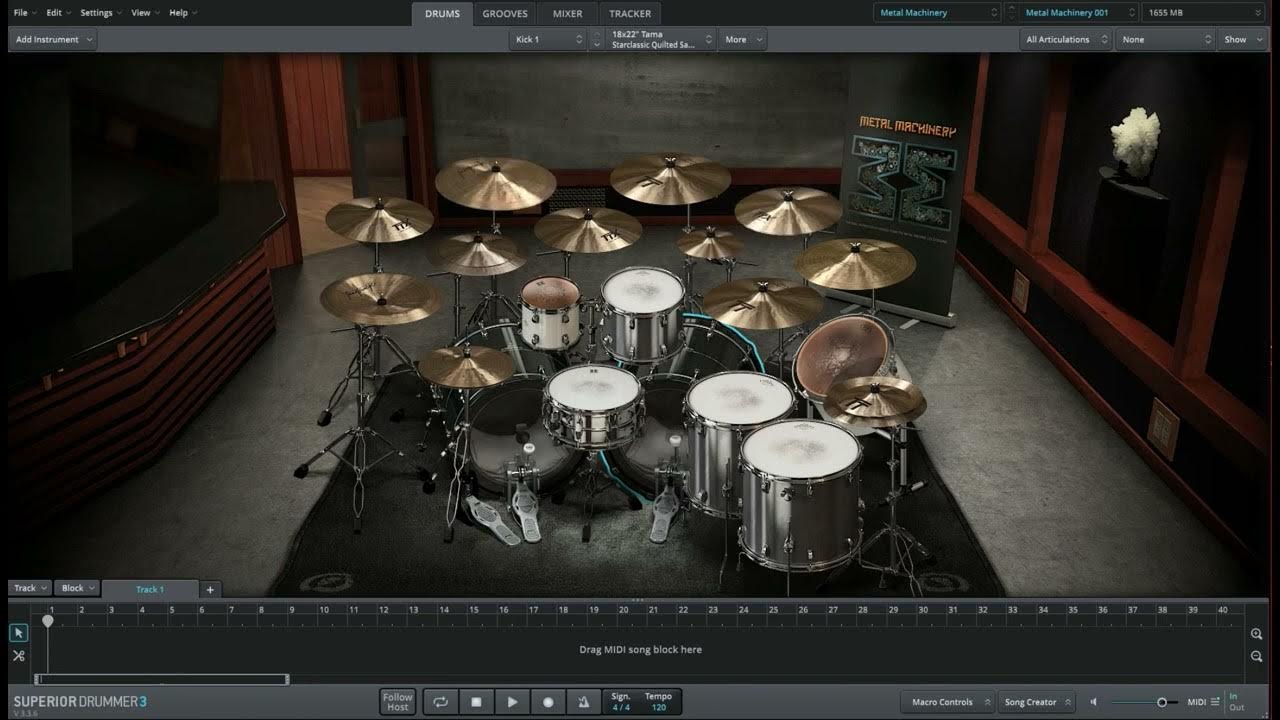The width and height of the screenshot is (1280, 720).
Task: Toggle the metronome
Action: coord(583,702)
